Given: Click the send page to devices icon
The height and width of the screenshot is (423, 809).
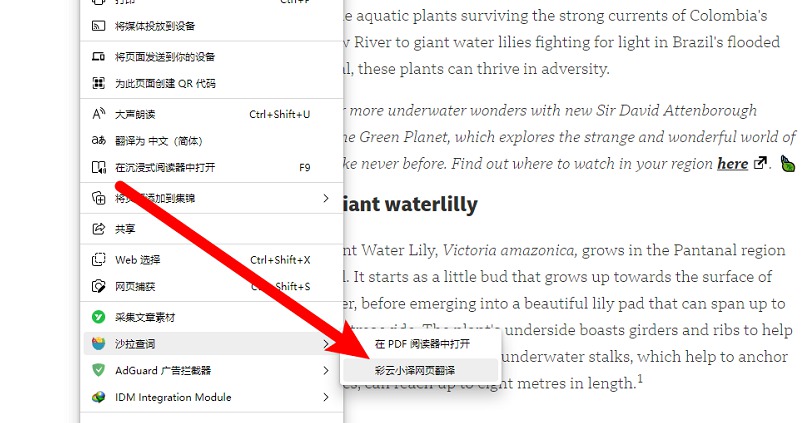Looking at the screenshot, I should 98,56.
